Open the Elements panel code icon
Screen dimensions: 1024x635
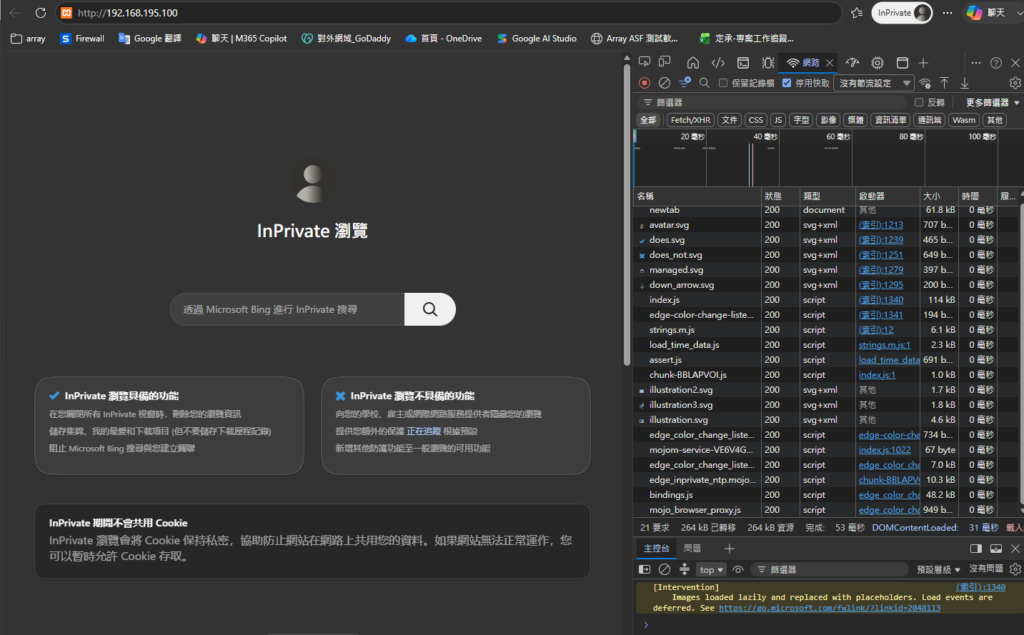718,63
